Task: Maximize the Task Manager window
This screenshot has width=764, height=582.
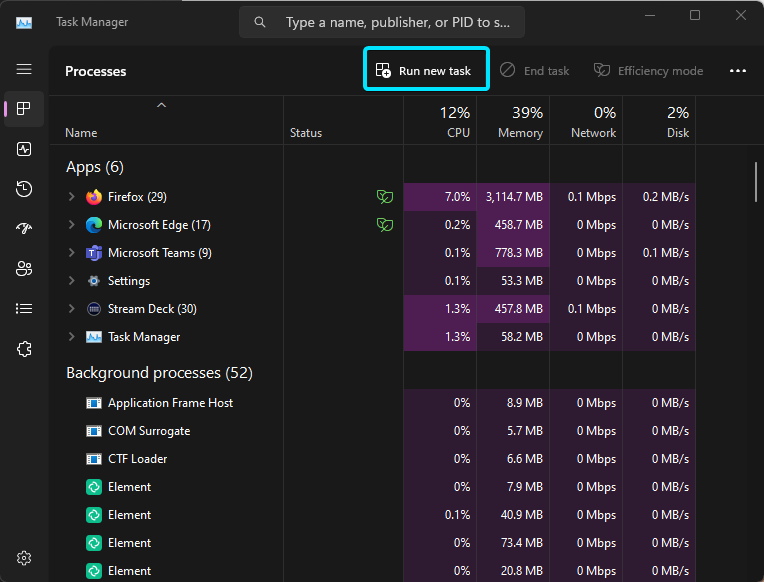Action: click(695, 16)
